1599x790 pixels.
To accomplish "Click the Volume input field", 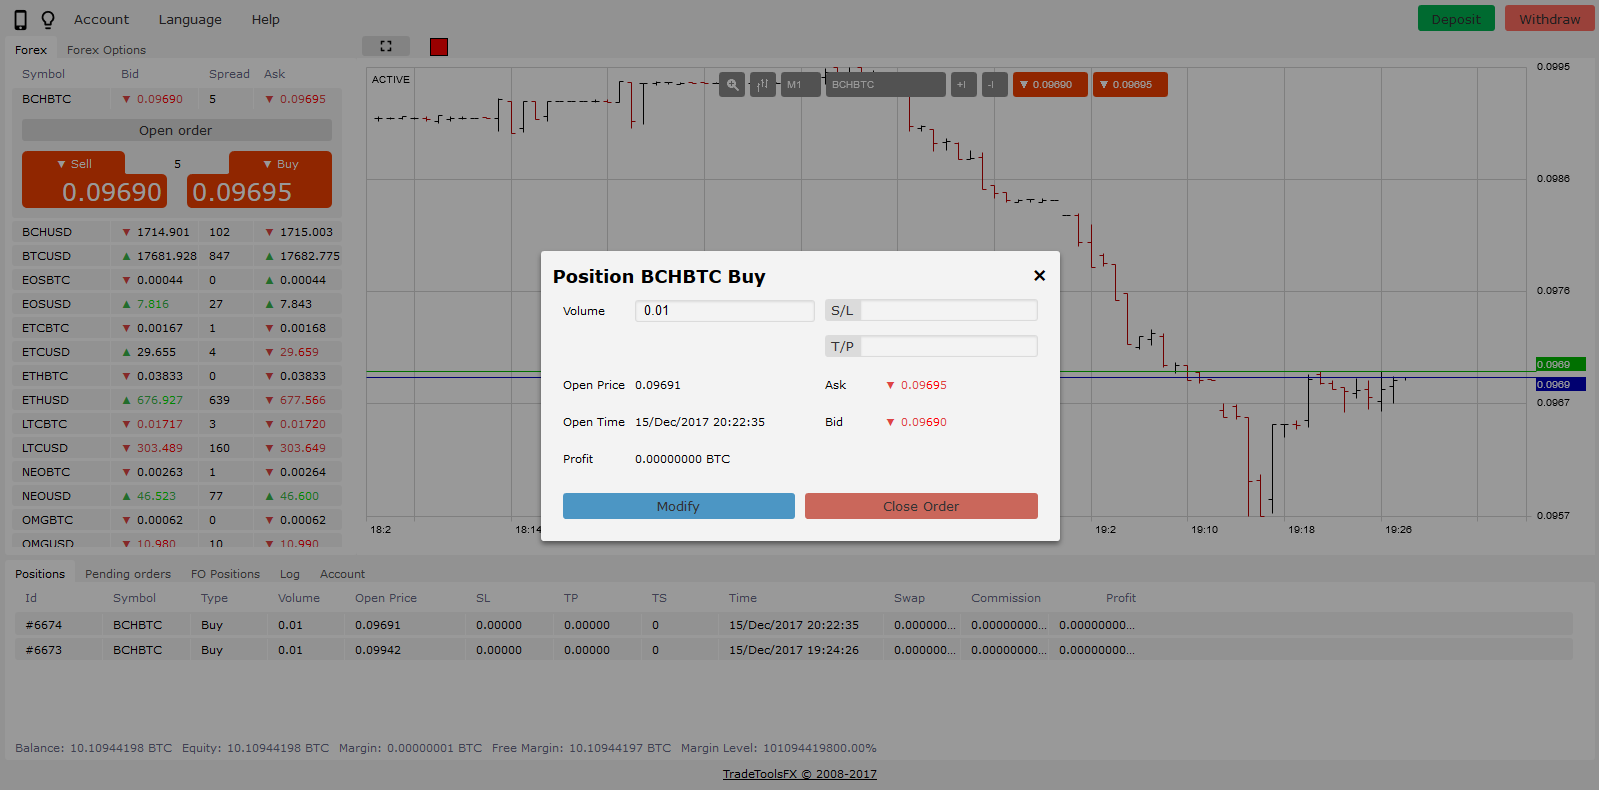I will coord(724,311).
